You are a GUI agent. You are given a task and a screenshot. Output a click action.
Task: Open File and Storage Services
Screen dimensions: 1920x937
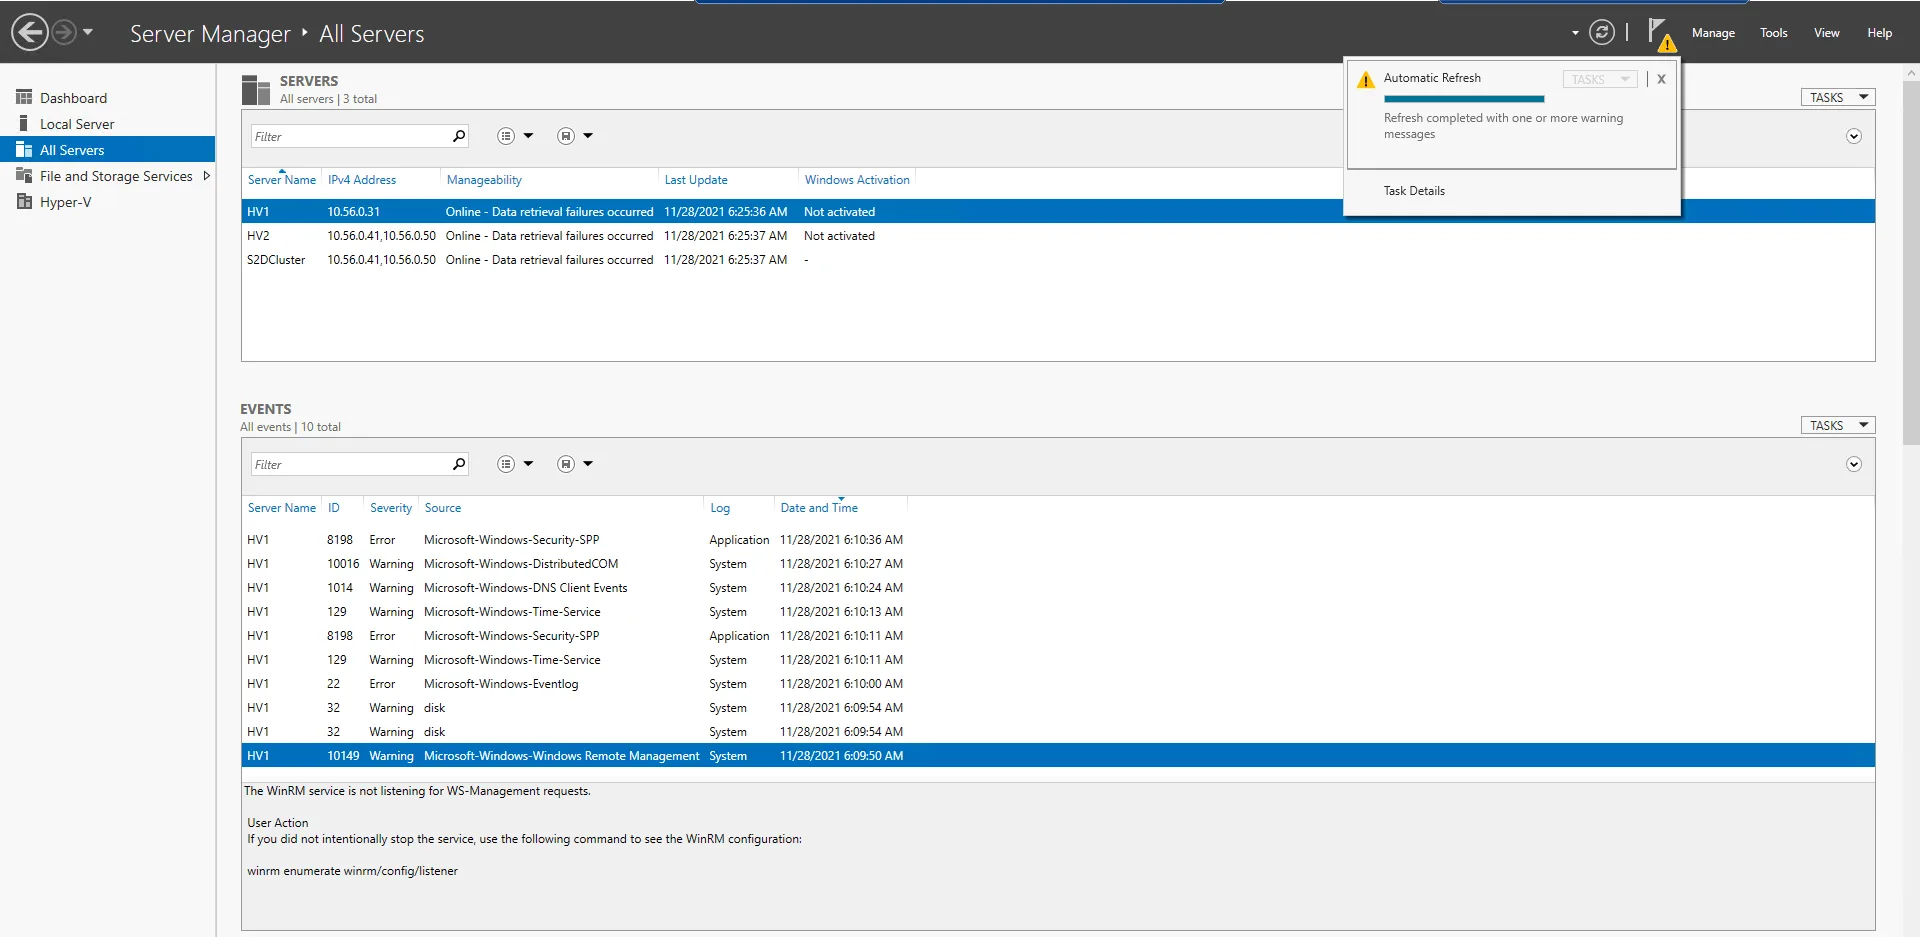(x=117, y=175)
